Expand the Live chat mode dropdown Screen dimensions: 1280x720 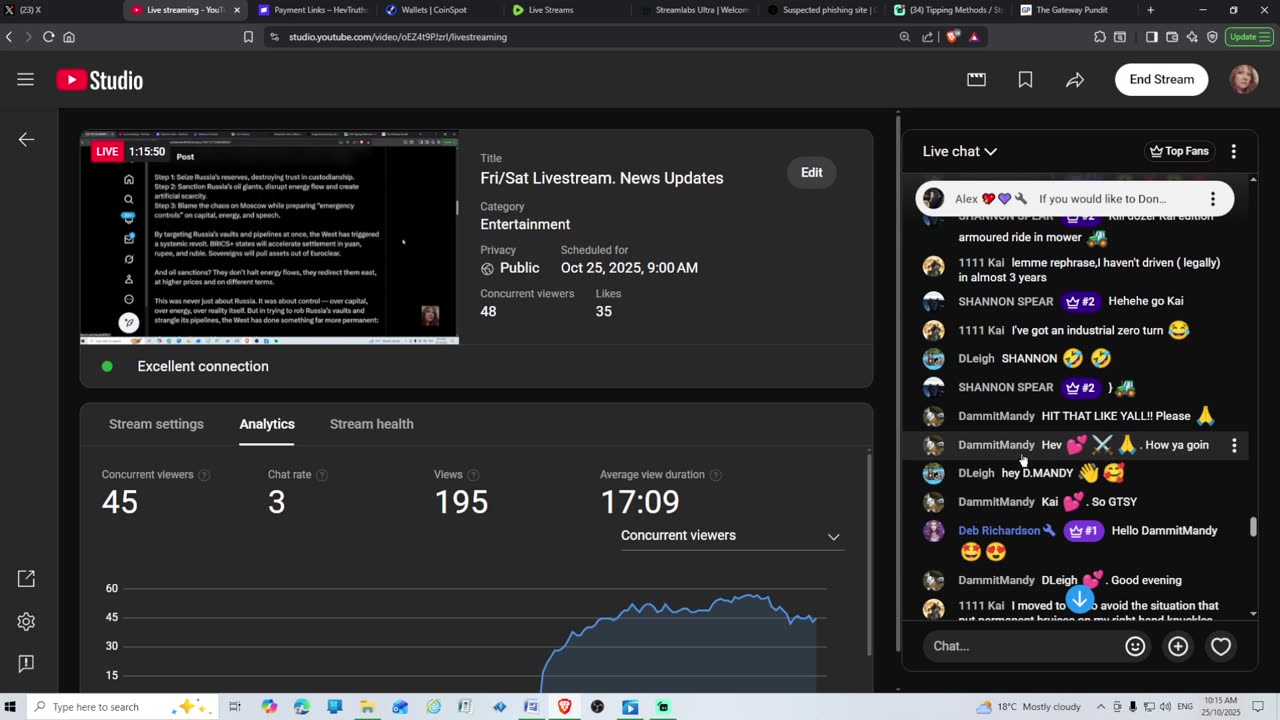[x=960, y=151]
